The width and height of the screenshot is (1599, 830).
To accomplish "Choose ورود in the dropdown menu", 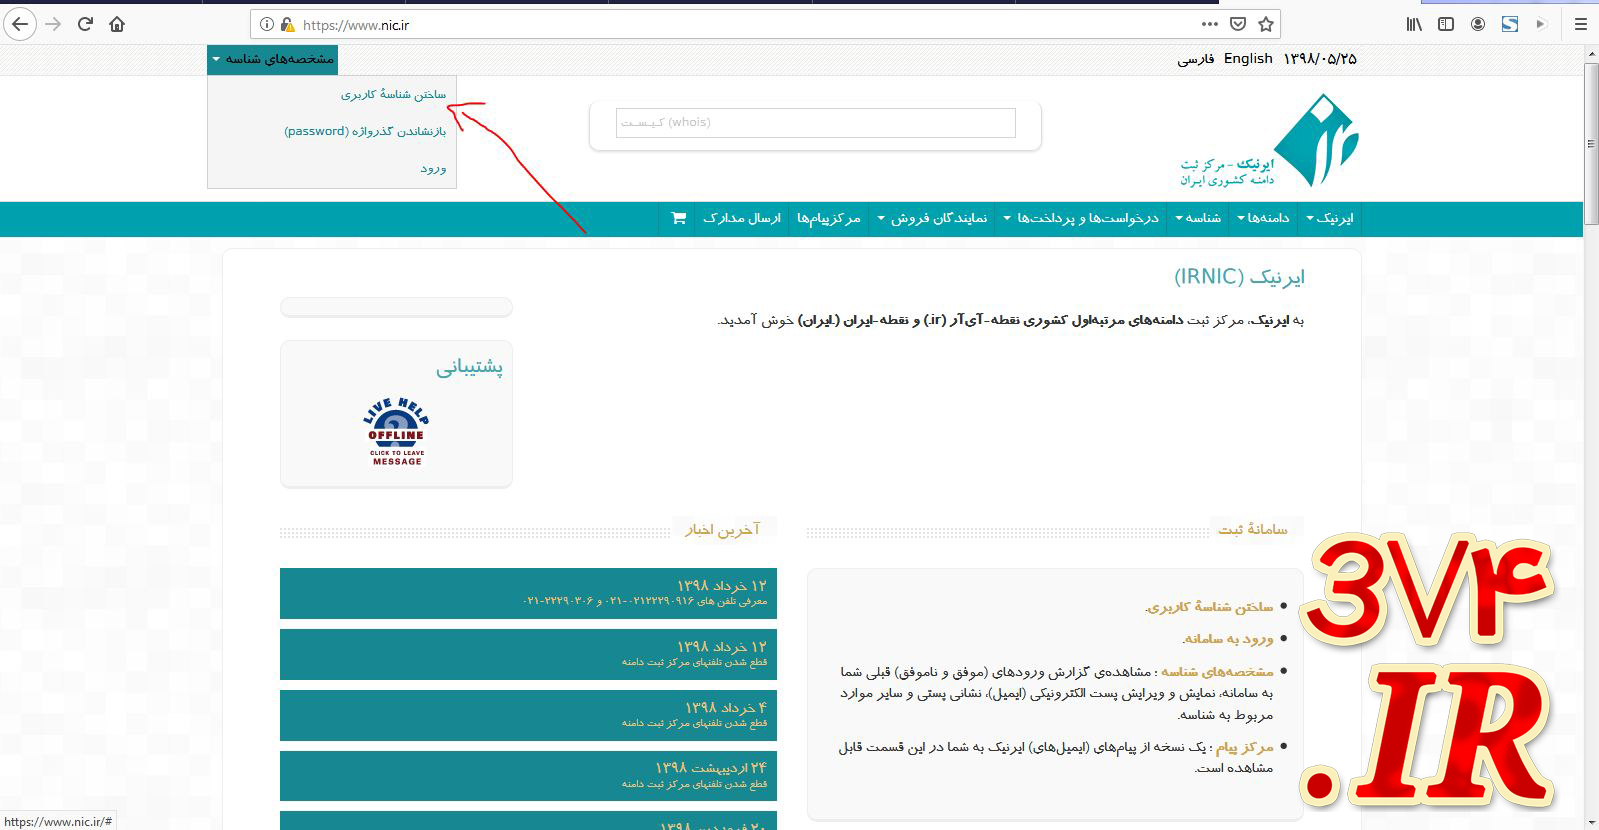I will [x=433, y=168].
